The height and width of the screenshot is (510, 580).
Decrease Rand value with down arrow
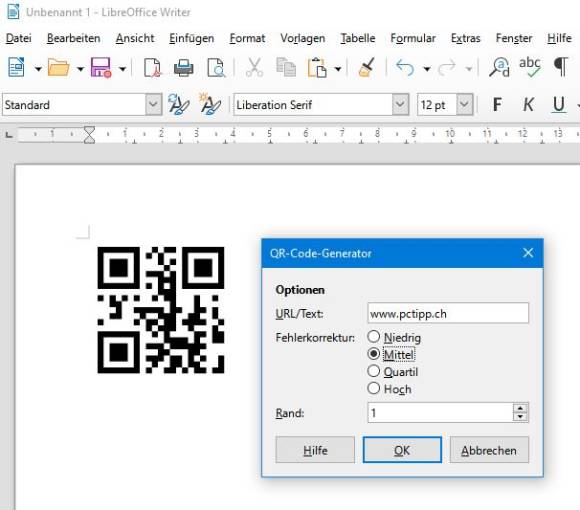click(x=520, y=417)
